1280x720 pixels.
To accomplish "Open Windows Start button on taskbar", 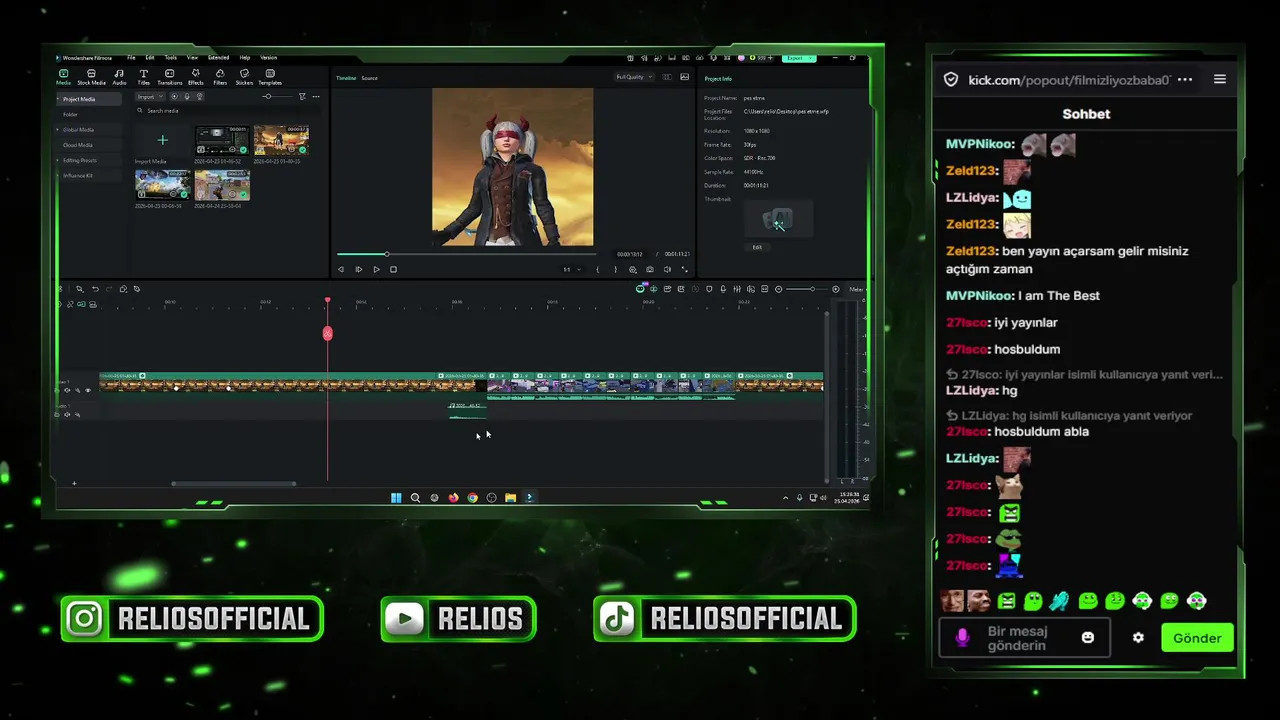I will coord(396,497).
